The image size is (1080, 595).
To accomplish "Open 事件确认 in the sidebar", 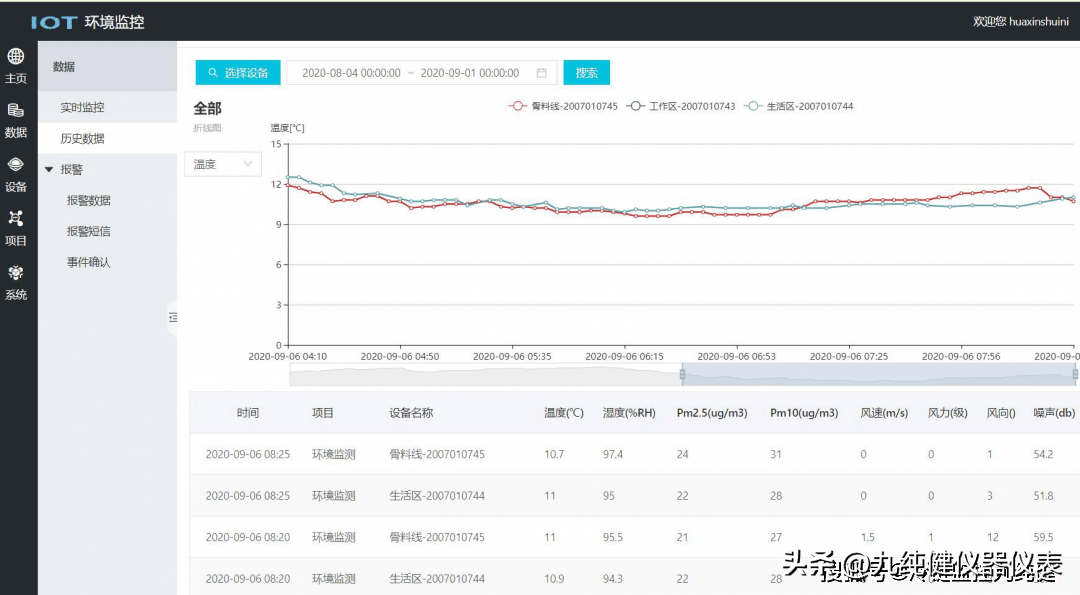I will pyautogui.click(x=89, y=262).
